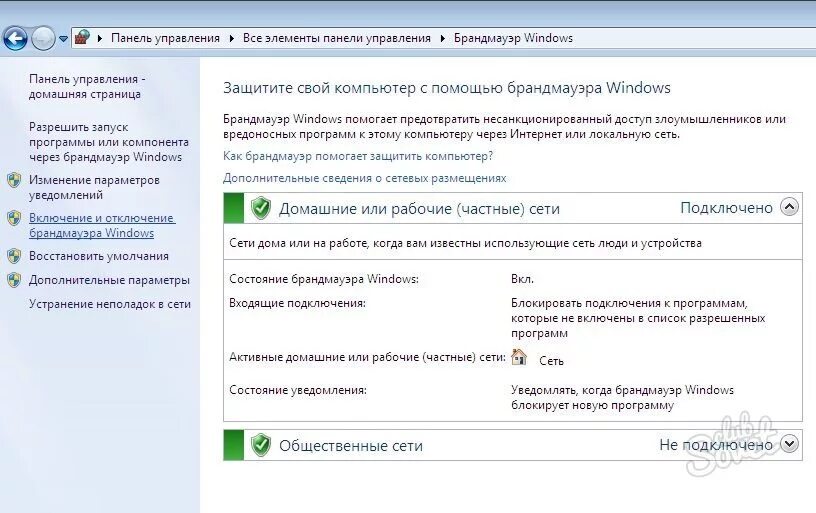
Task: Open recent pages dropdown arrow near navigation buttons
Action: click(63, 39)
